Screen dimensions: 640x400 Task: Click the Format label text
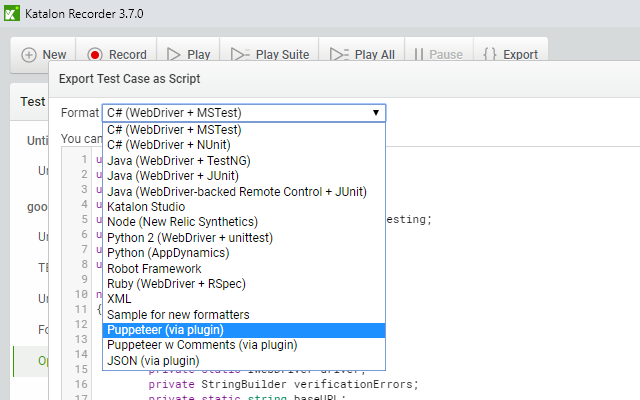80,113
